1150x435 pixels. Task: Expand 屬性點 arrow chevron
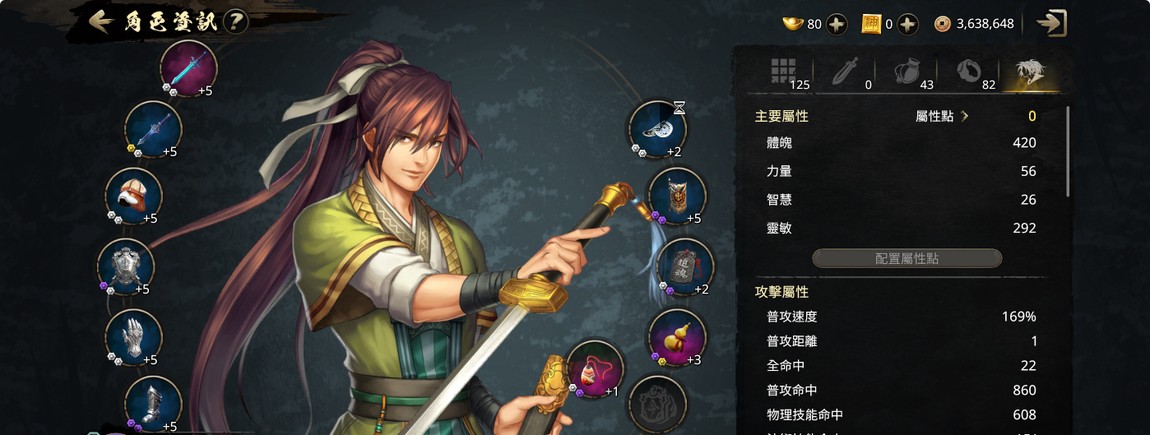pyautogui.click(x=965, y=116)
